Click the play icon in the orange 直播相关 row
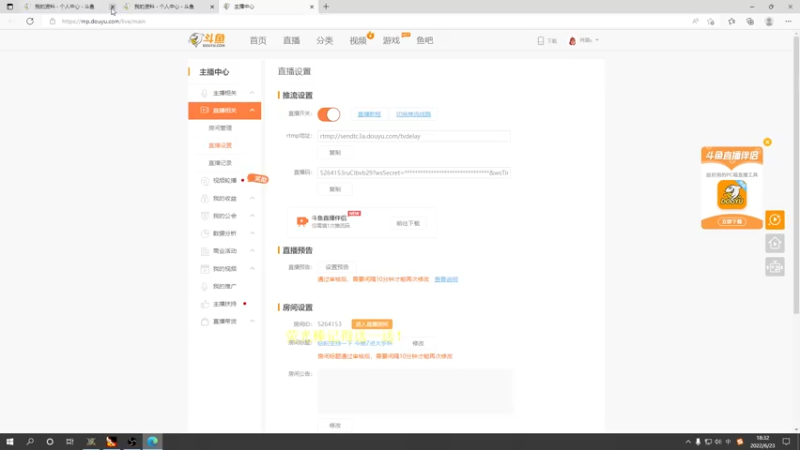This screenshot has height=450, width=800. (x=205, y=110)
